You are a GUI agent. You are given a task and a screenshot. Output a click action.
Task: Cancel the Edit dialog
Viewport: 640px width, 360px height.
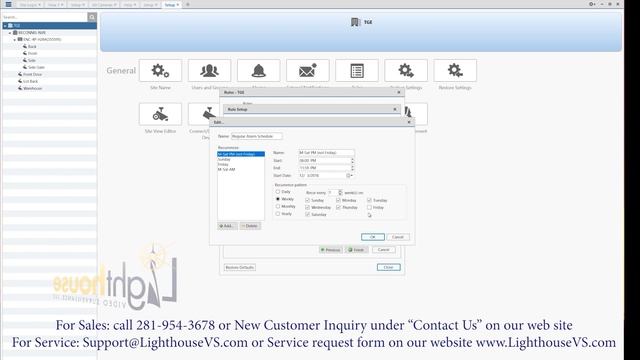point(398,237)
